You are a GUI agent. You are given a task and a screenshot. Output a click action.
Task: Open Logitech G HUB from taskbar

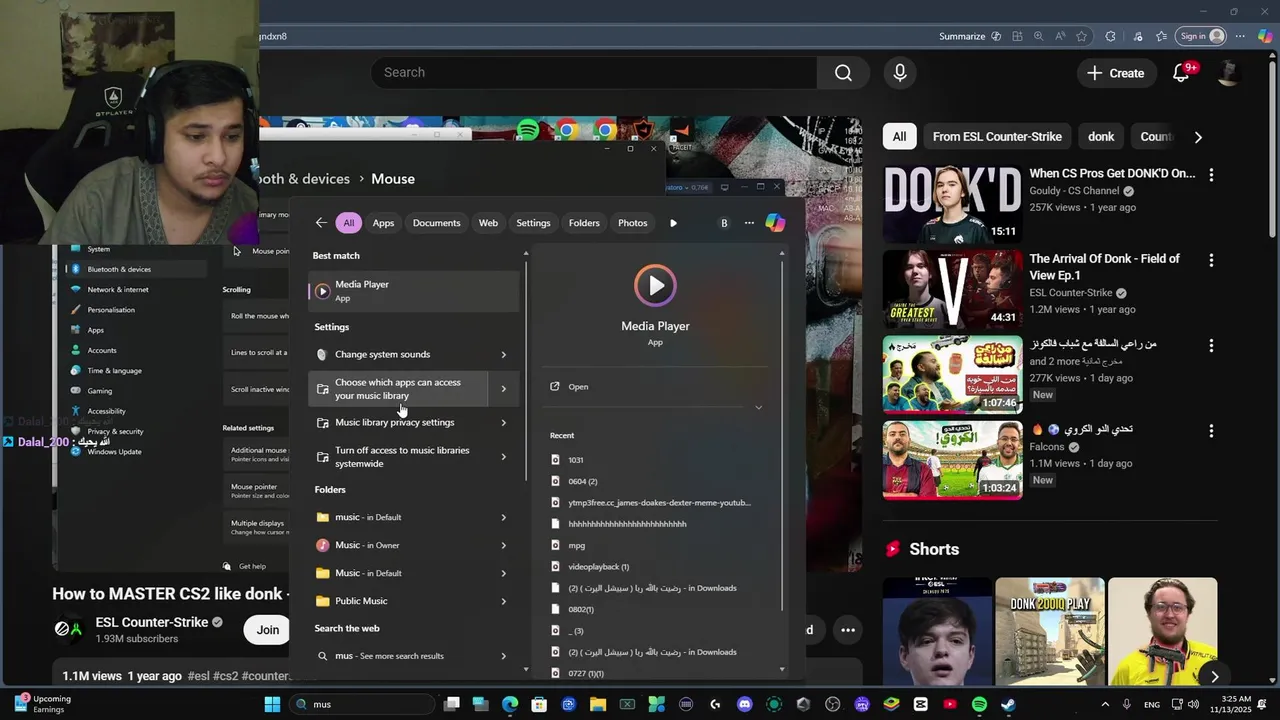(x=715, y=704)
